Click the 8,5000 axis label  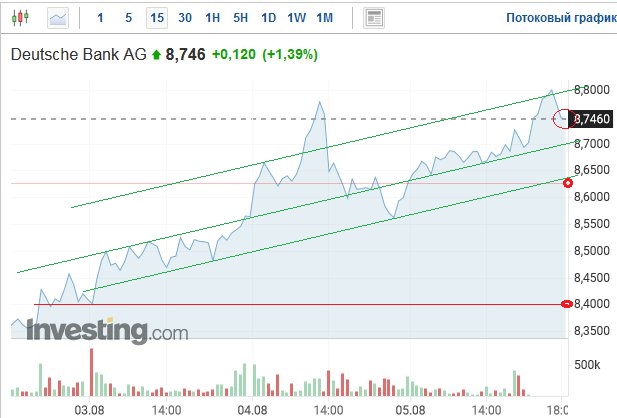click(x=592, y=250)
